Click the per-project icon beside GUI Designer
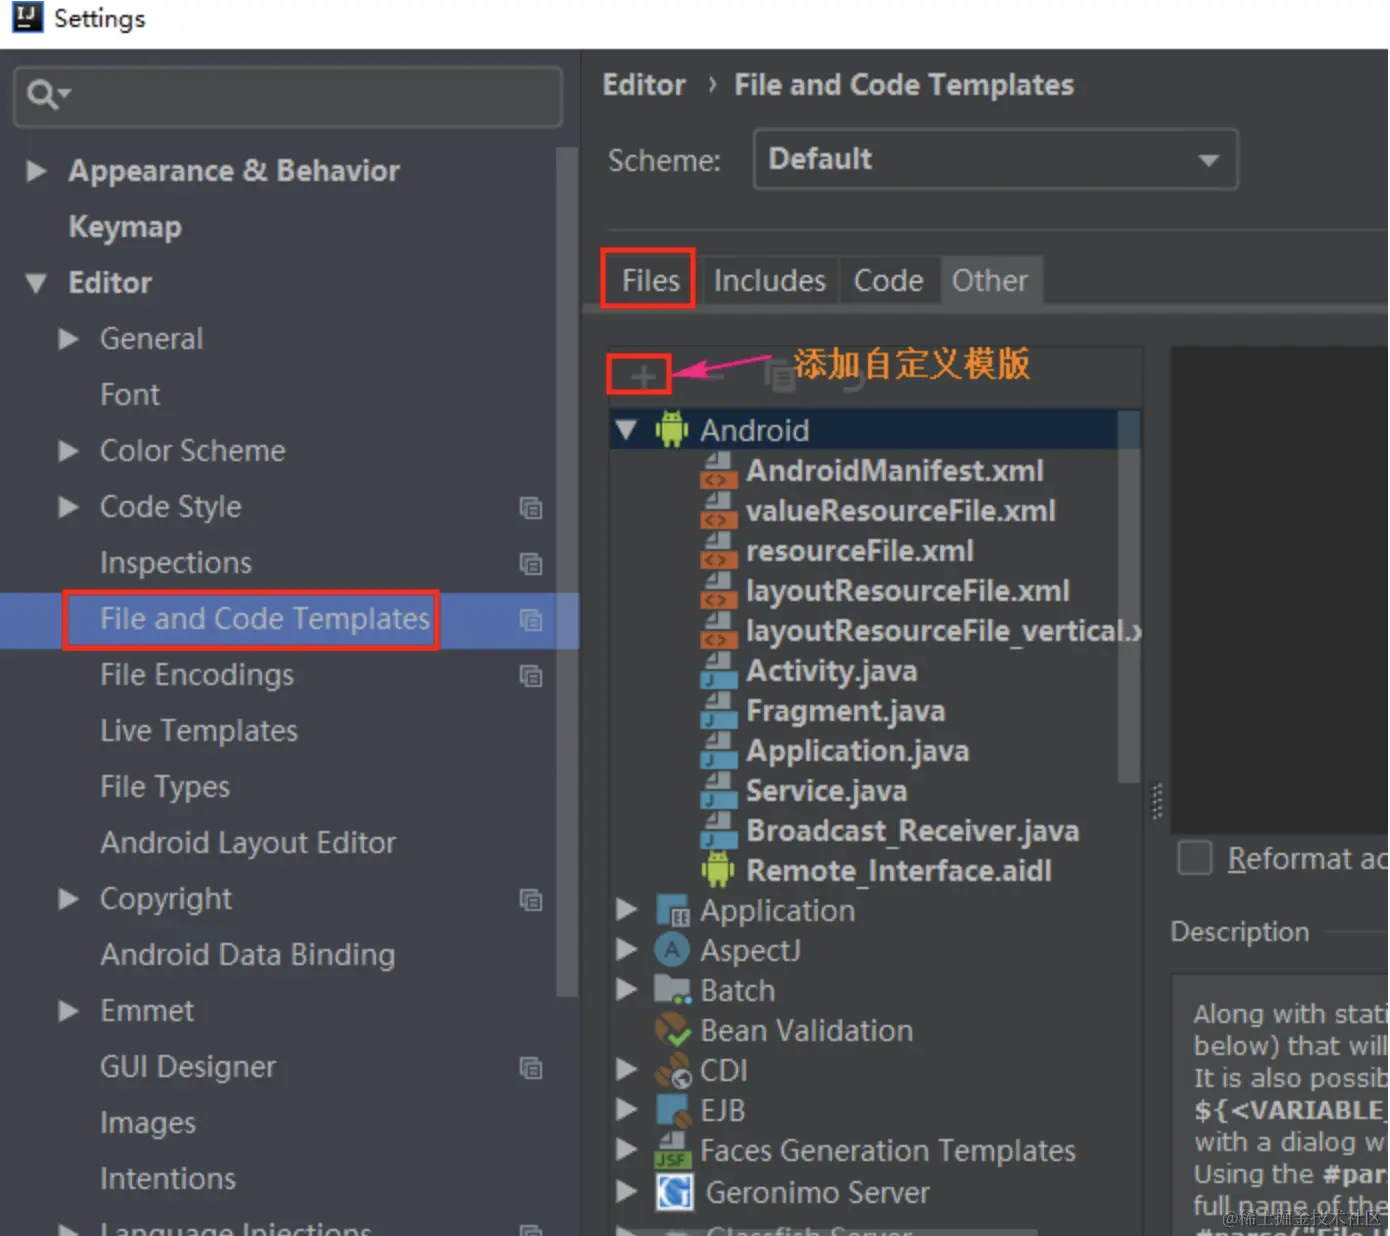 [x=531, y=1067]
